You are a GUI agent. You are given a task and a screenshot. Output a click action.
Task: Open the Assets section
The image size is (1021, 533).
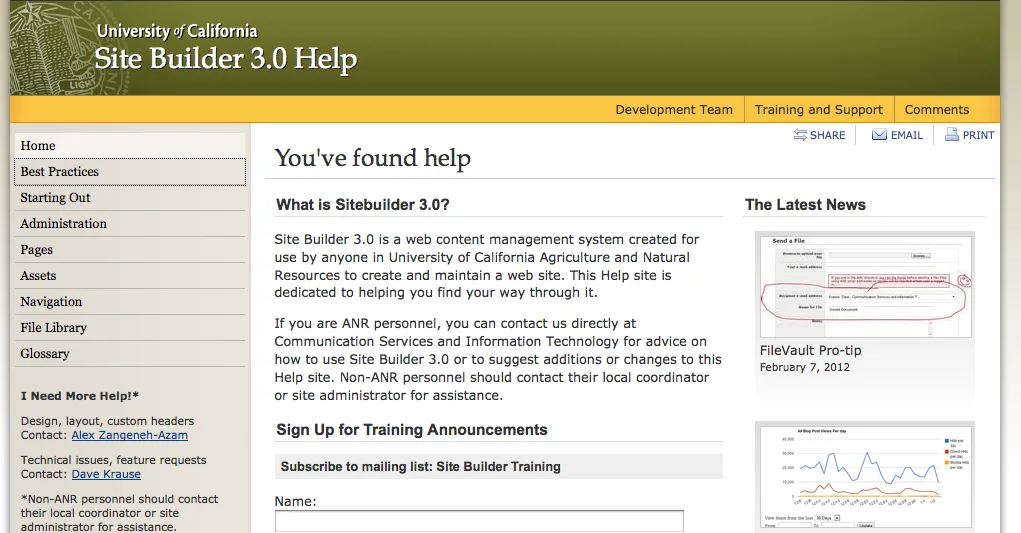[38, 276]
